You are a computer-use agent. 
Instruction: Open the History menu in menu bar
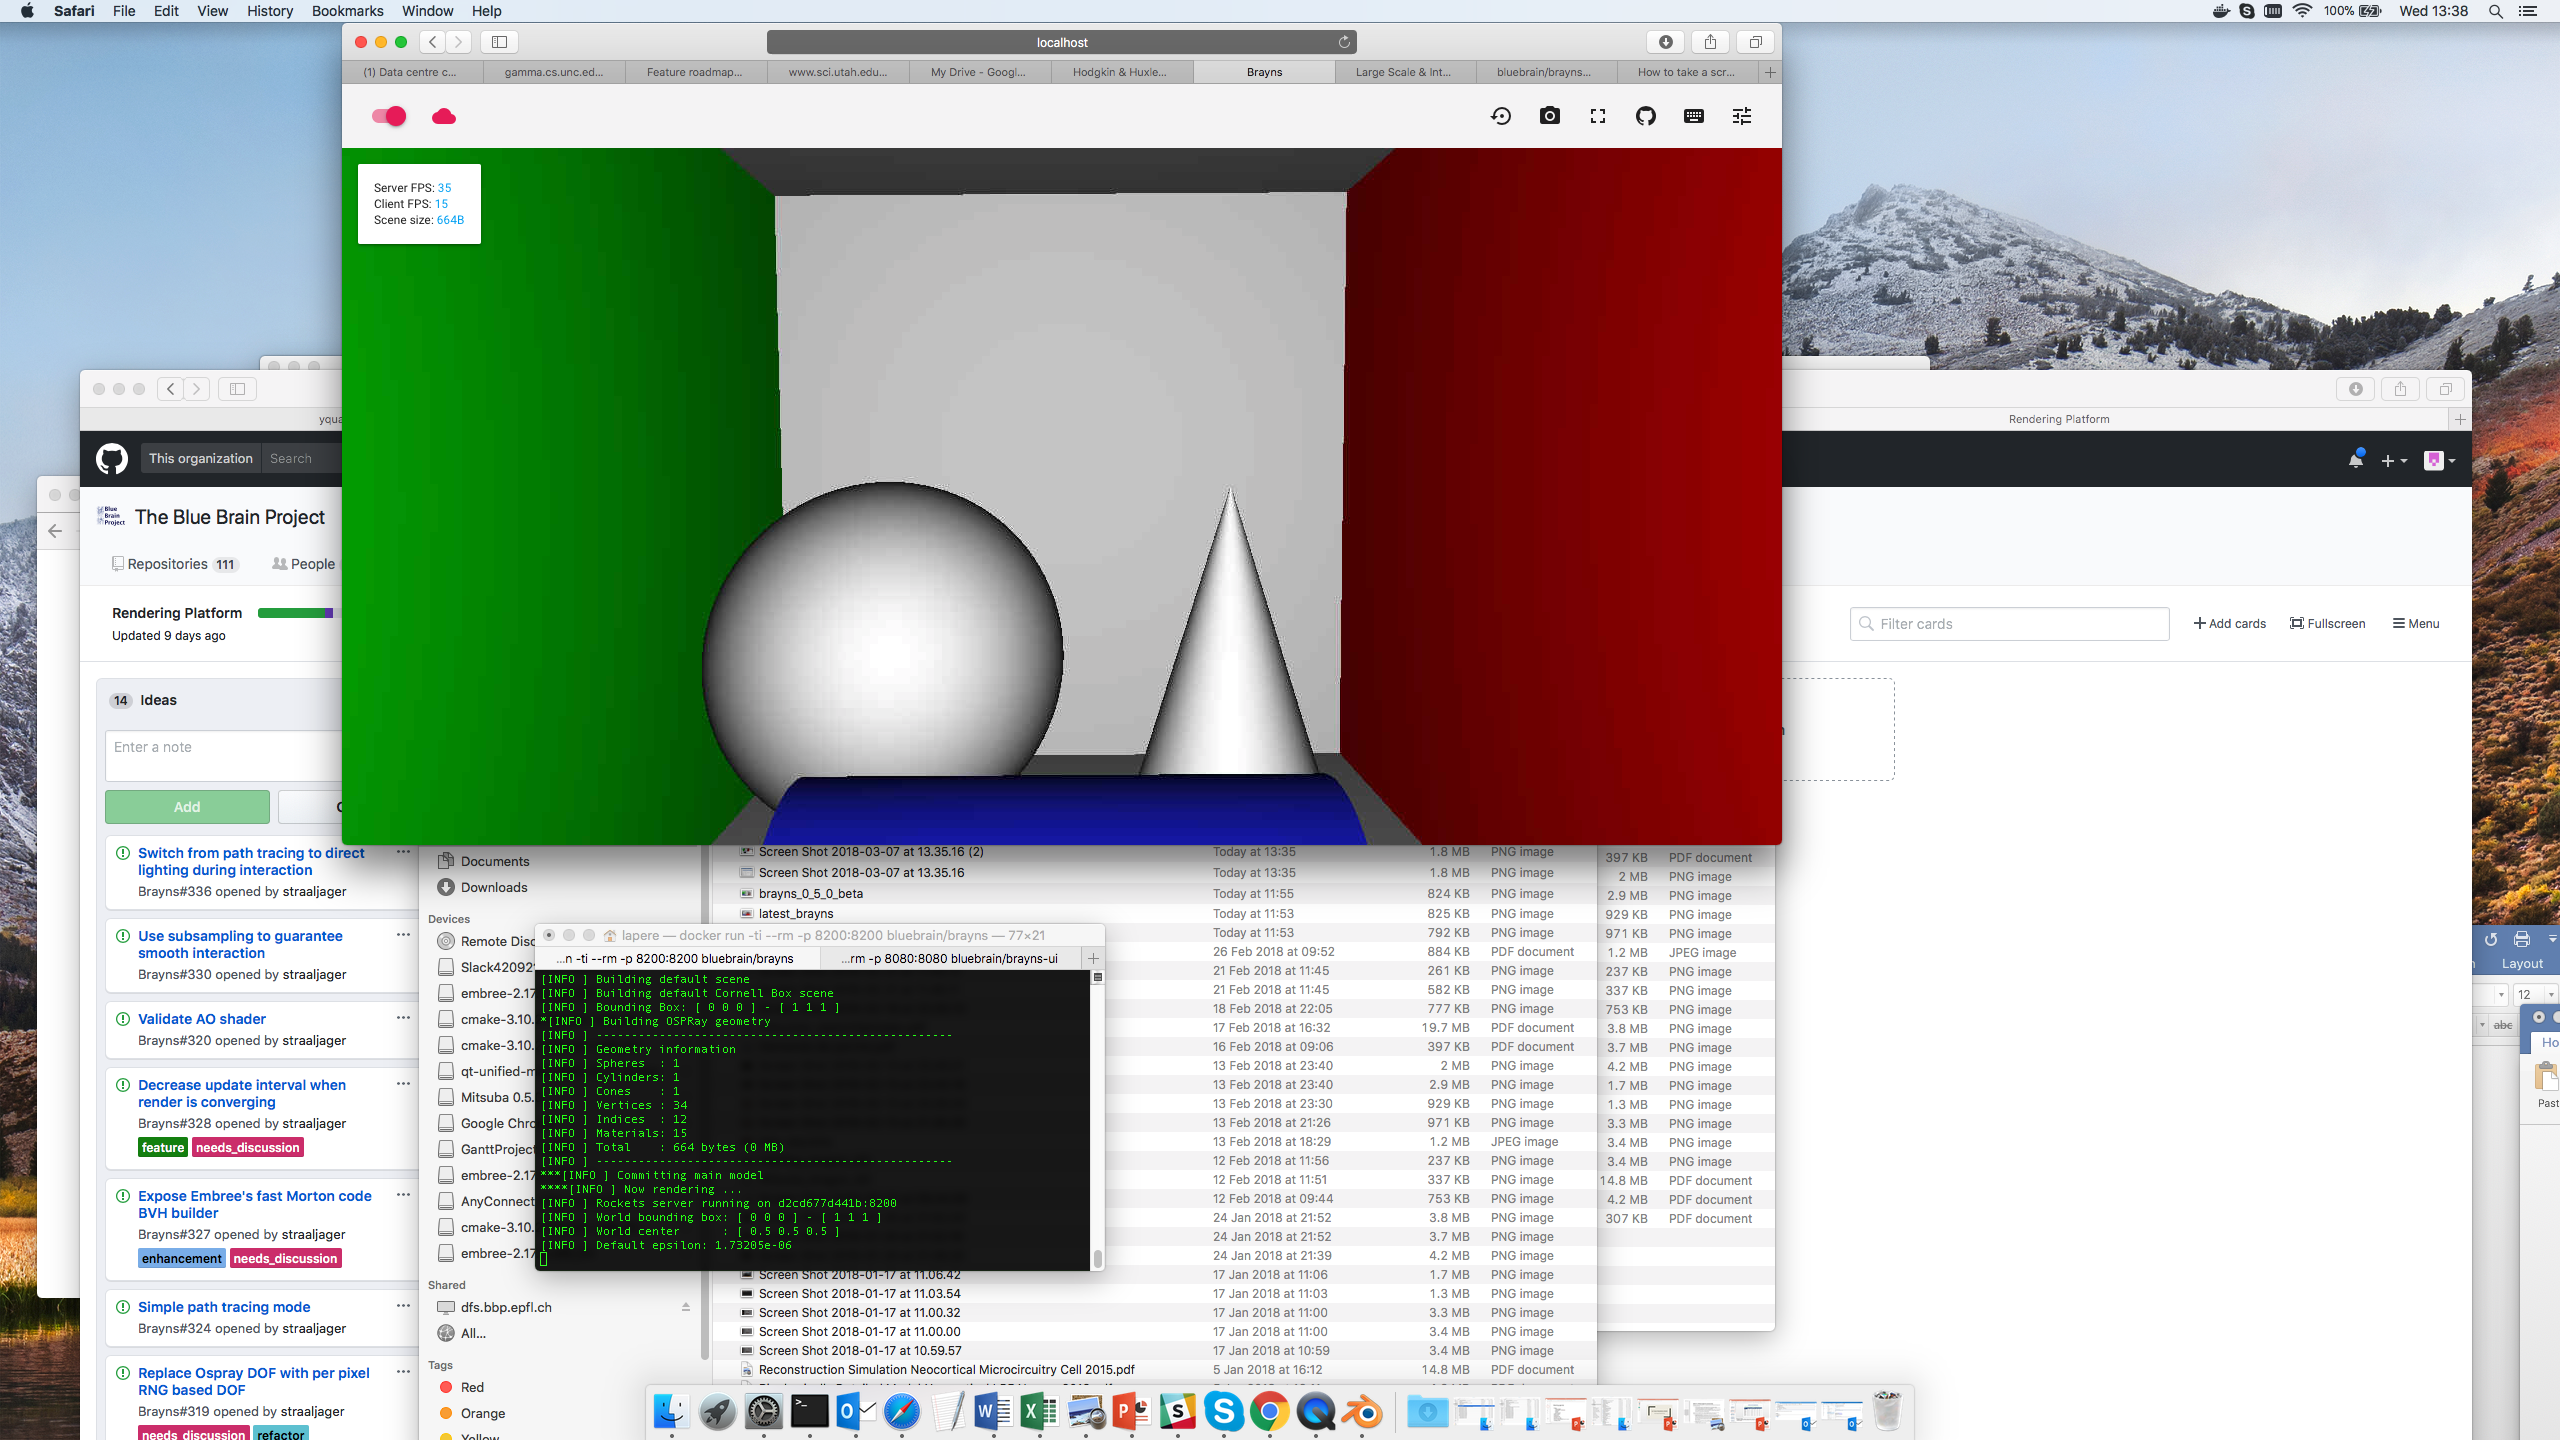270,11
